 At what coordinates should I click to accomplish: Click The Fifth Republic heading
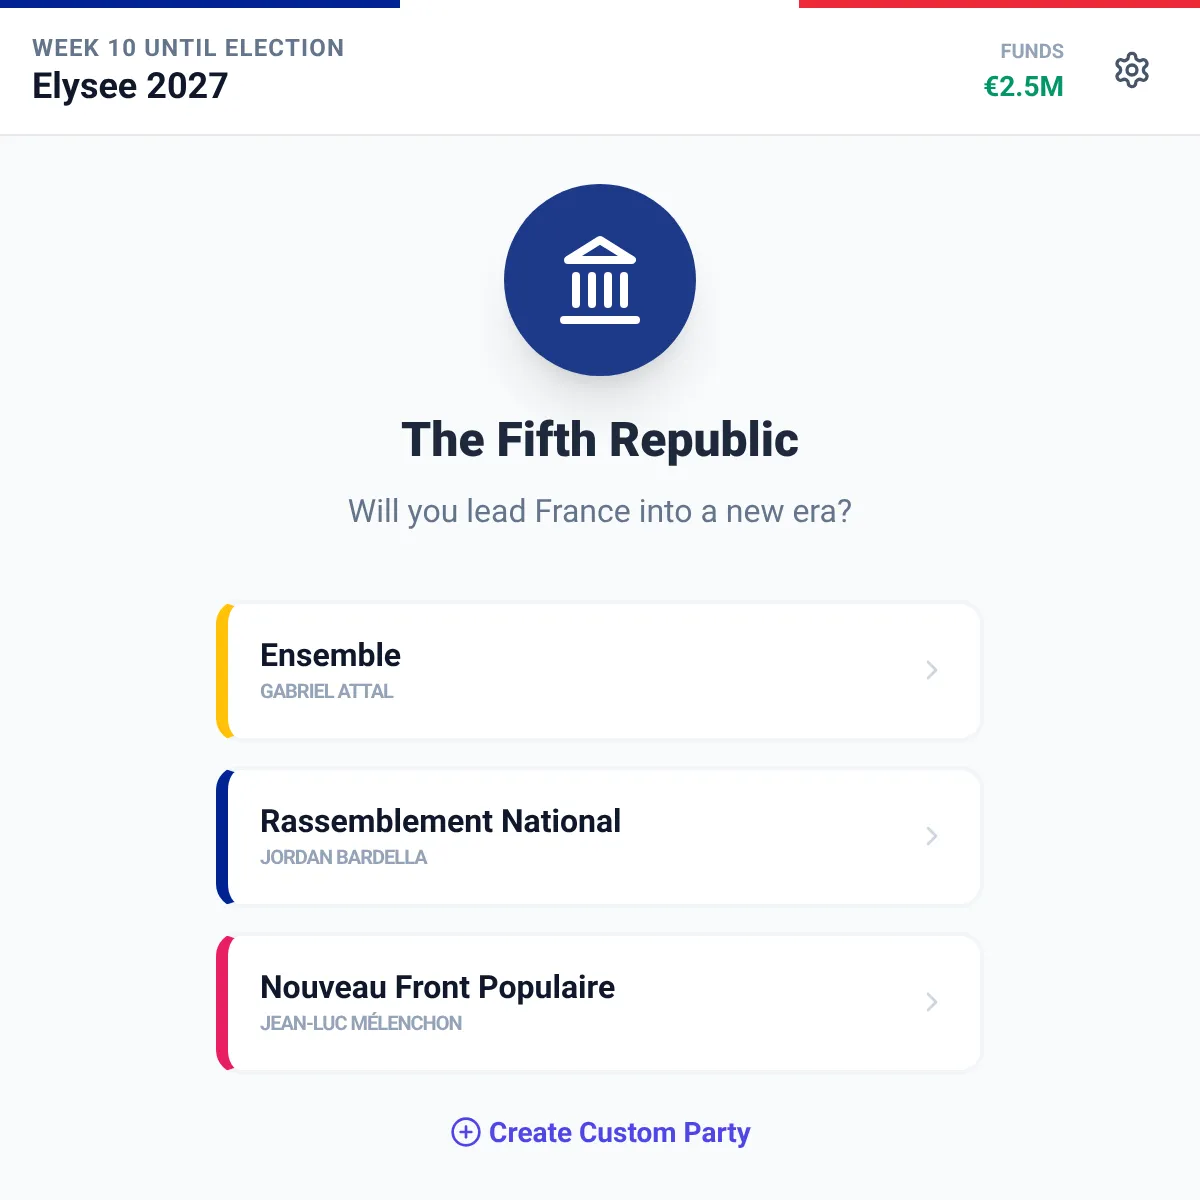(x=600, y=440)
